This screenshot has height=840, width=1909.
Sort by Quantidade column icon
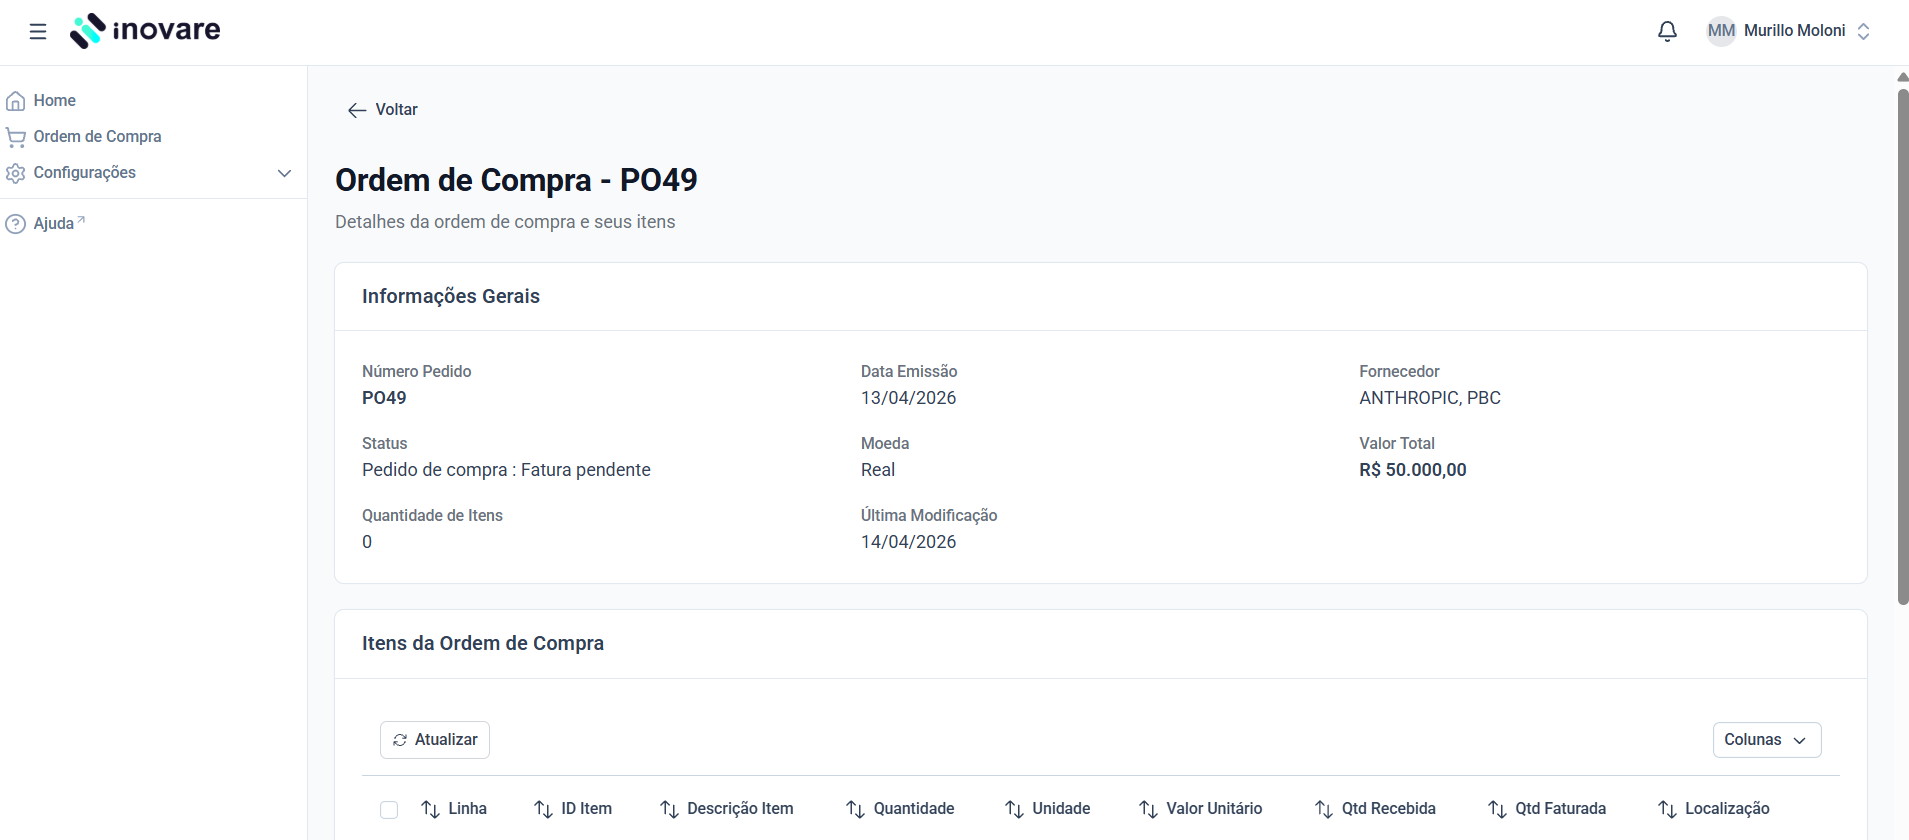[856, 809]
